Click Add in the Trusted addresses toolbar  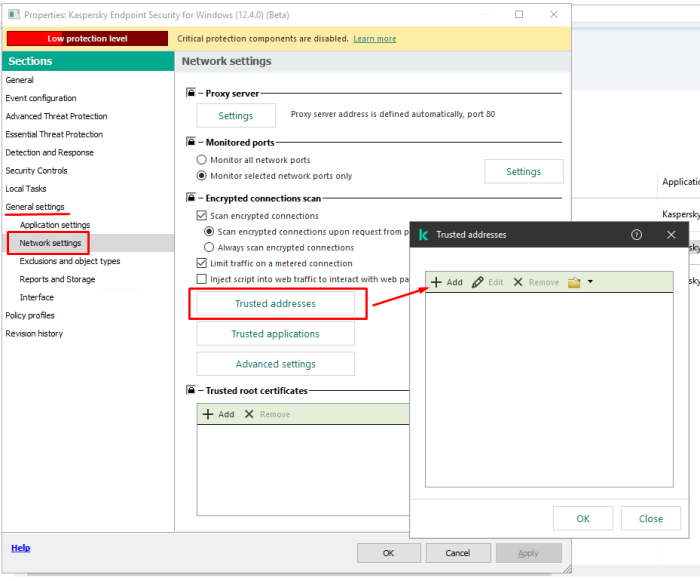(x=446, y=282)
